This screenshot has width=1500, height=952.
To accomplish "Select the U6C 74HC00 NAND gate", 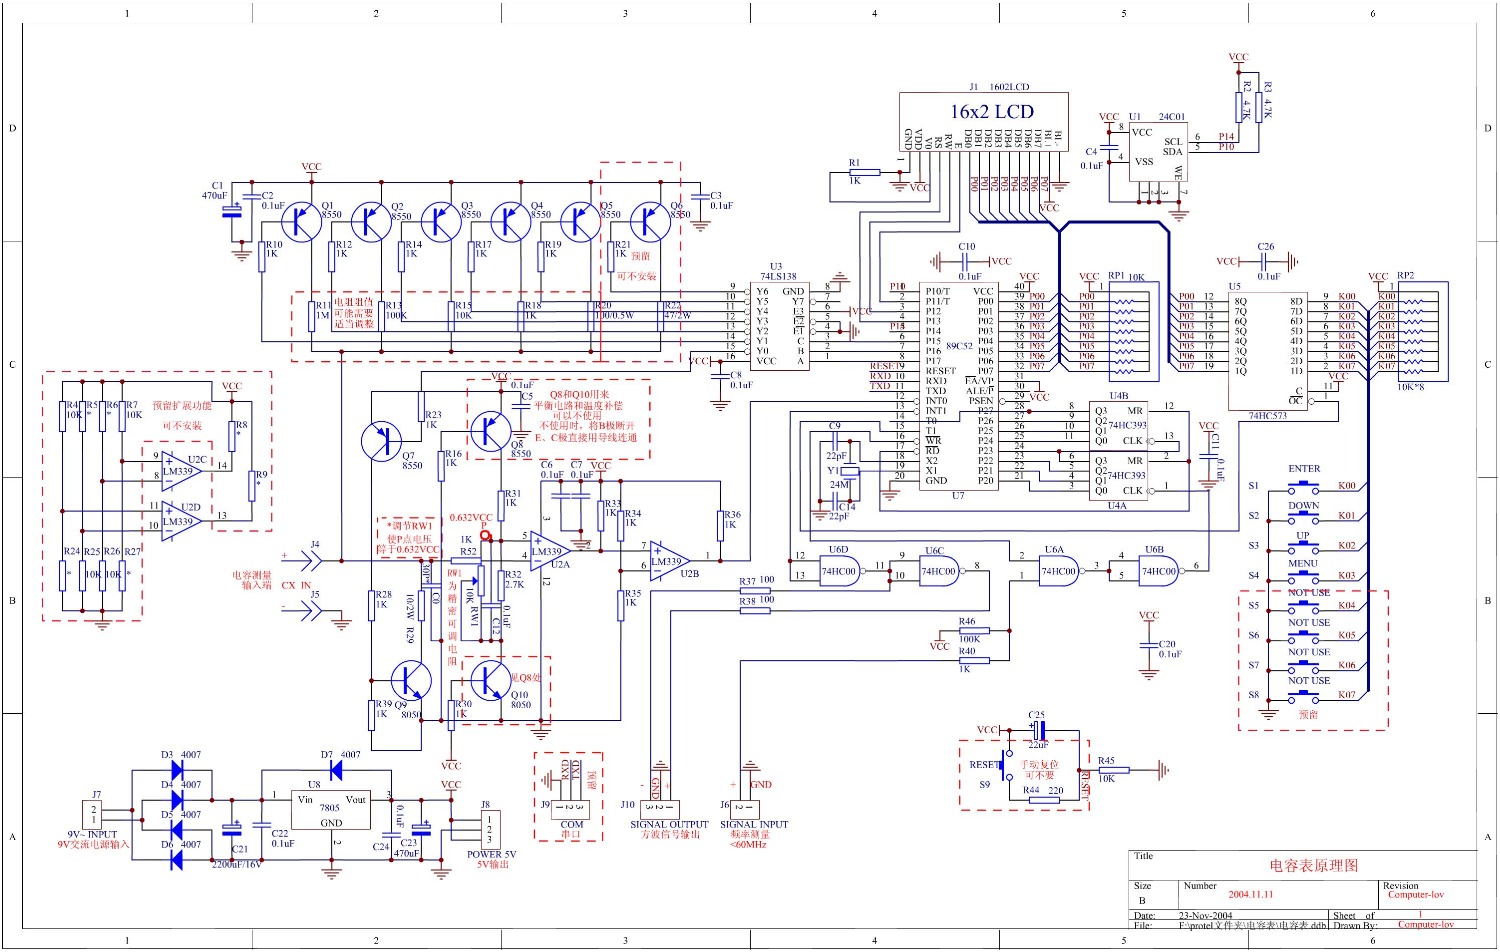I will tap(940, 571).
